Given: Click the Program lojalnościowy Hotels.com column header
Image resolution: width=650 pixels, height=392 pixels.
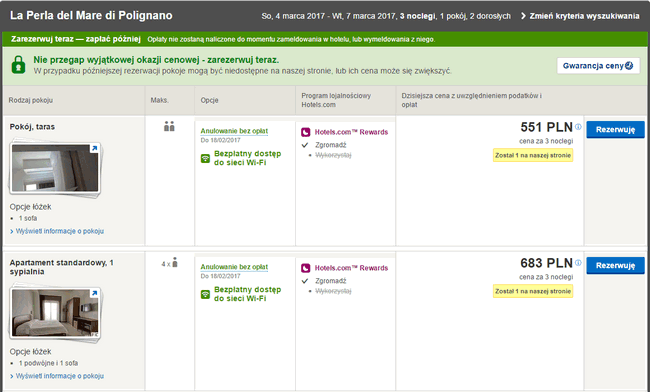Looking at the screenshot, I should (336, 100).
